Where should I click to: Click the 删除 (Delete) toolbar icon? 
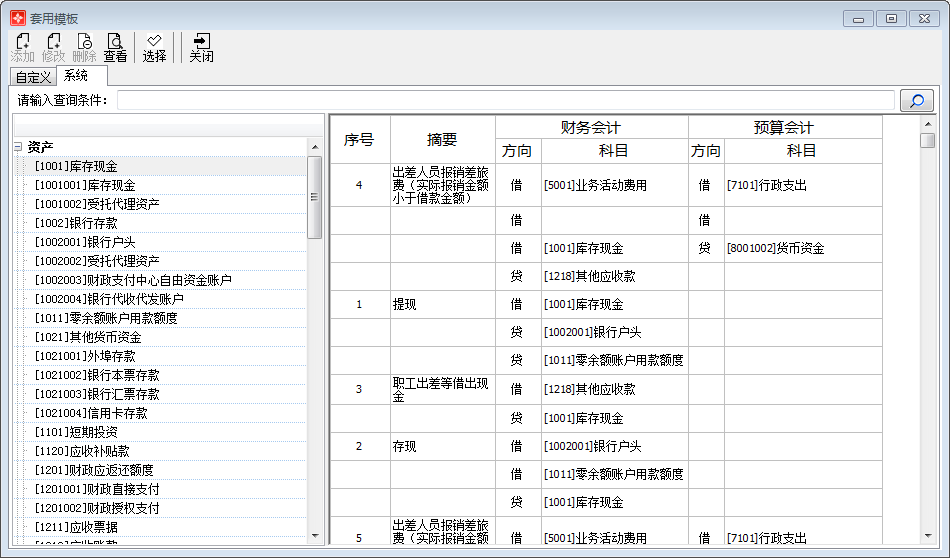[x=84, y=47]
